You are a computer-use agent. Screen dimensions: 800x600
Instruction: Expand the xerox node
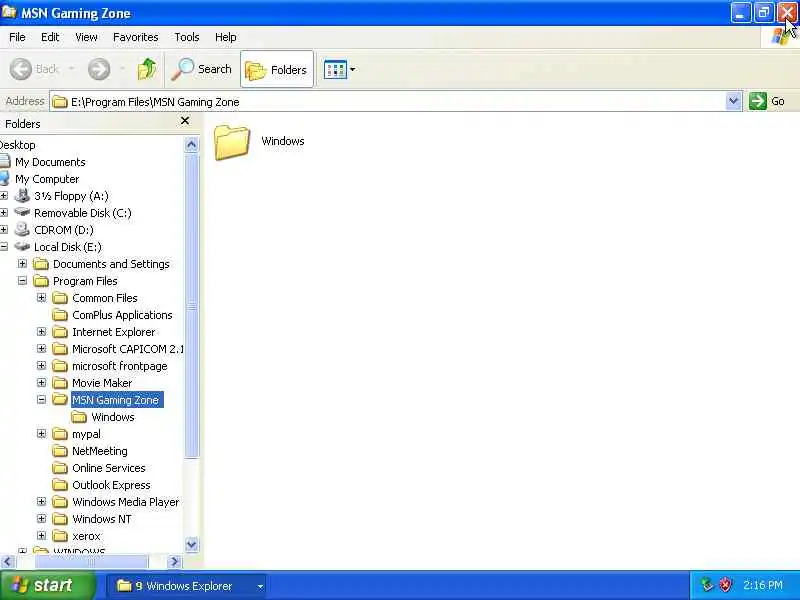pos(41,536)
